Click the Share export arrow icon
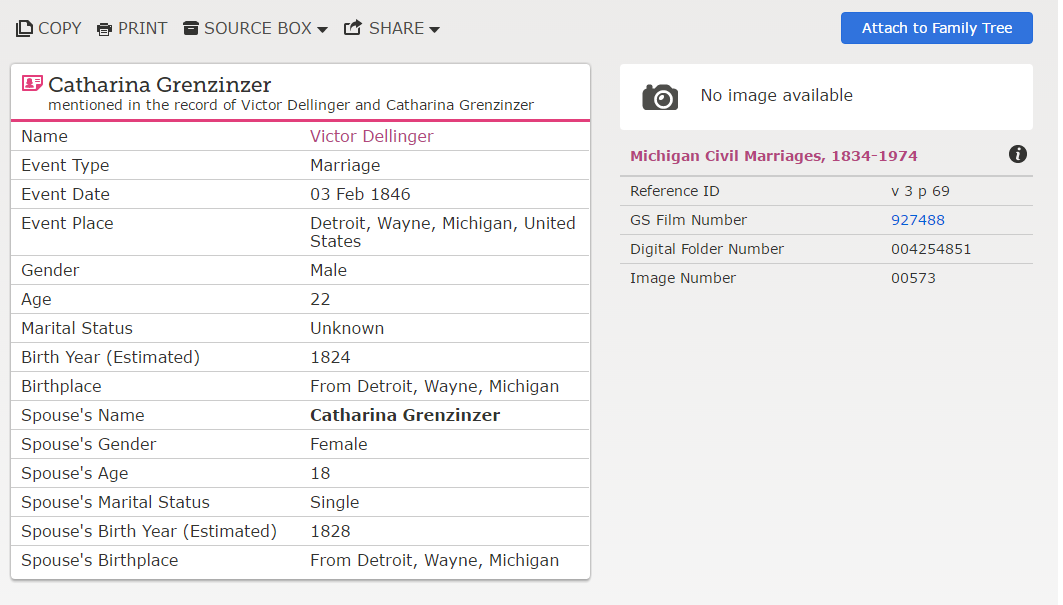Screen dimensions: 1063x605 click(x=351, y=28)
